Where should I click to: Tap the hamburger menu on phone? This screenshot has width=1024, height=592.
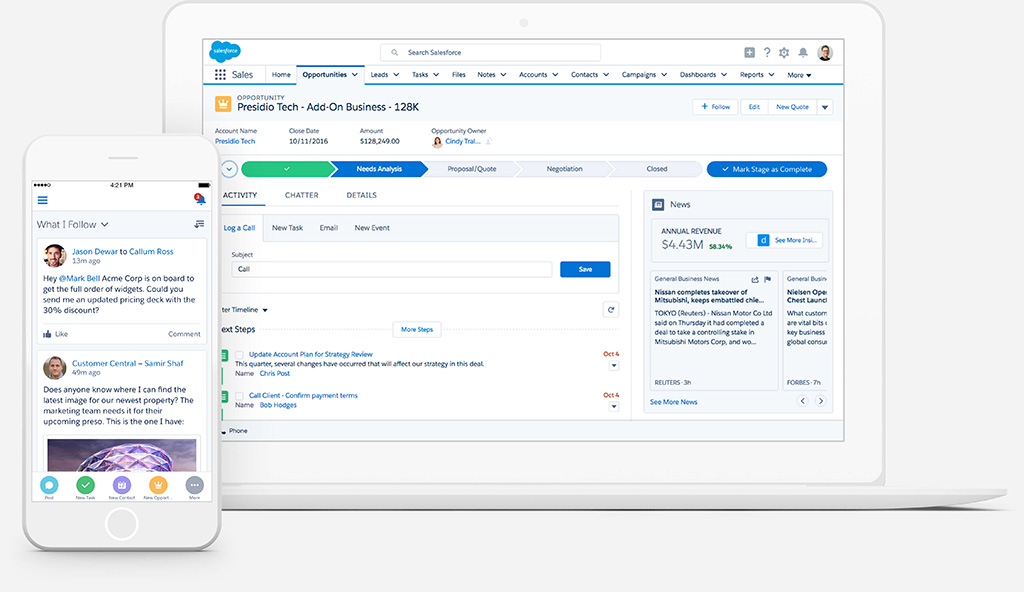42,200
